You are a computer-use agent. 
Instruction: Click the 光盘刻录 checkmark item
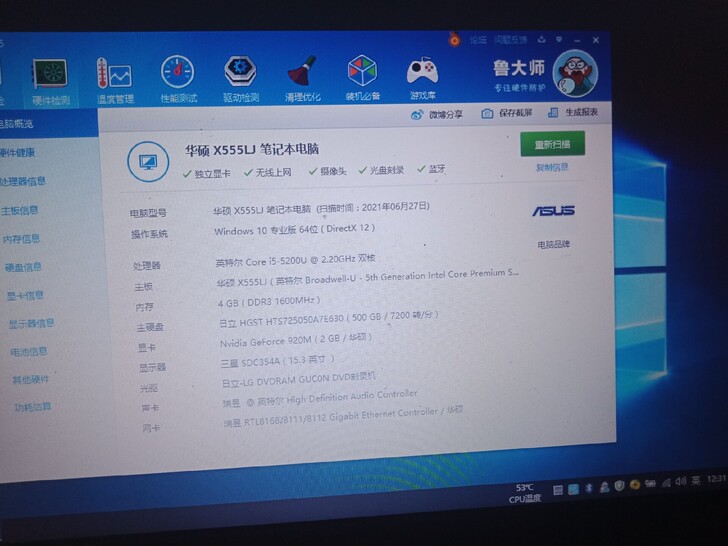coord(381,170)
